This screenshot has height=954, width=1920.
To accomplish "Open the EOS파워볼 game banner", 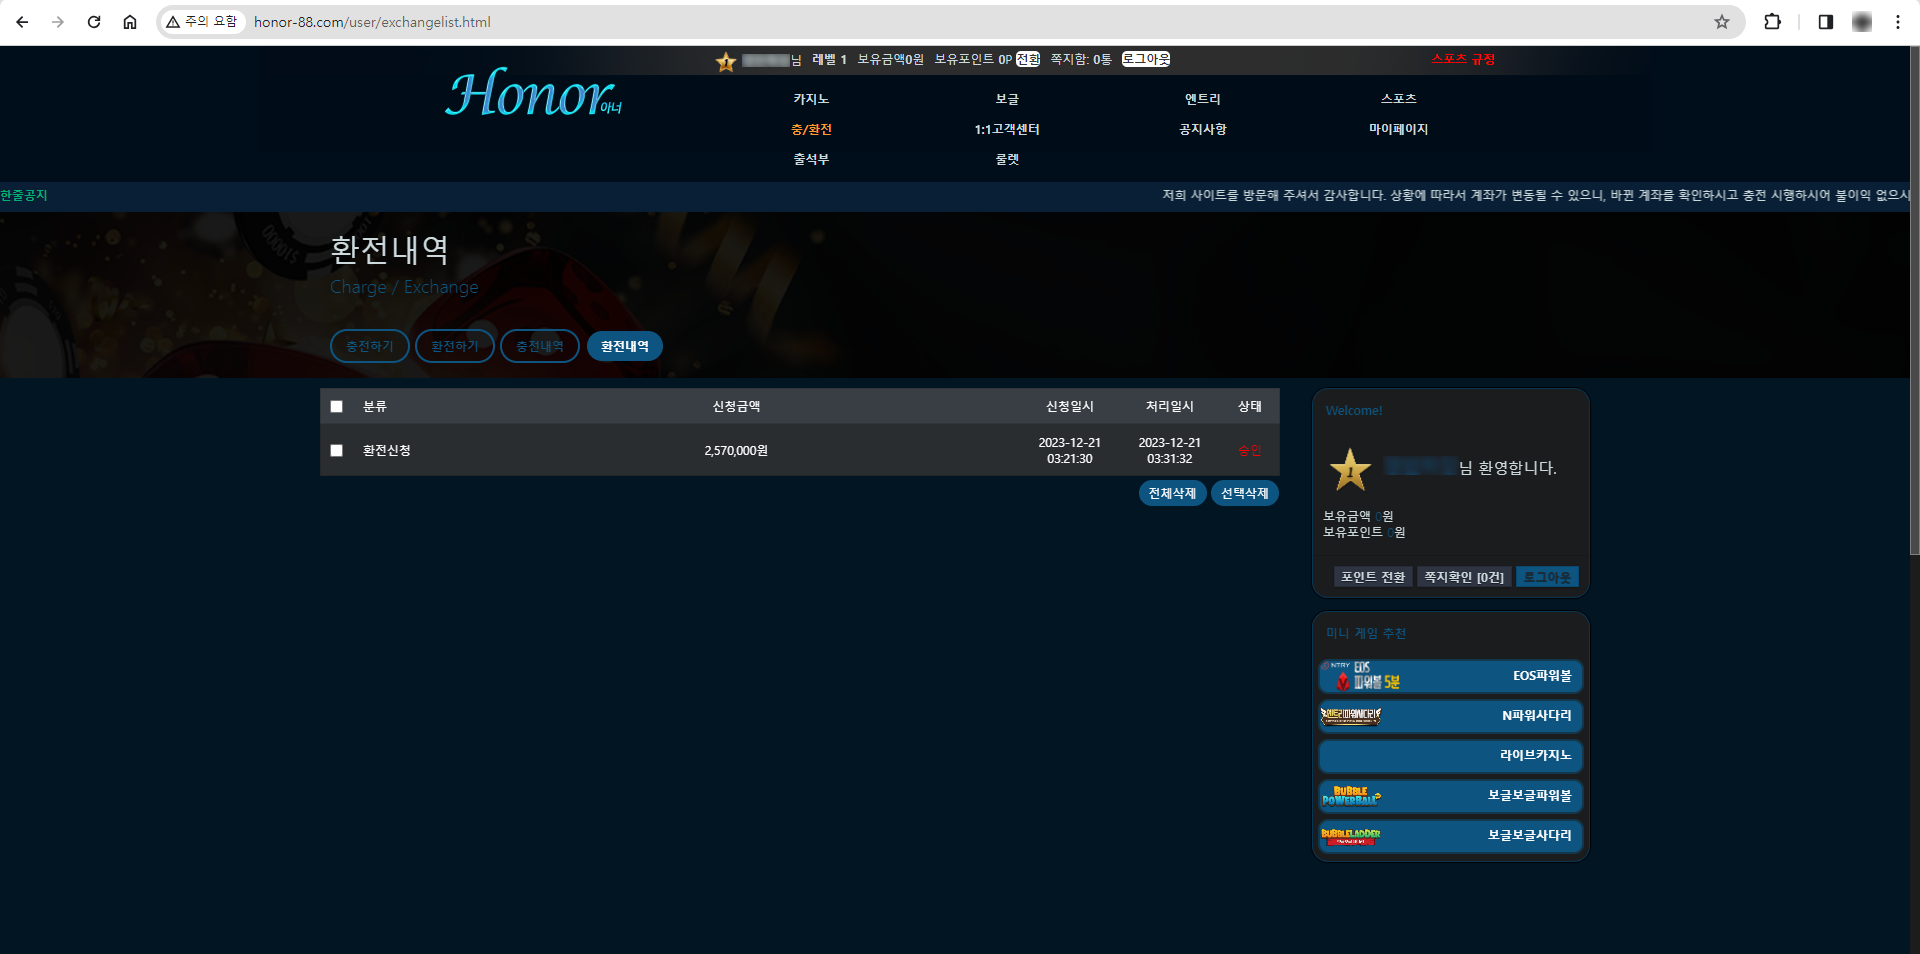I will tap(1450, 676).
